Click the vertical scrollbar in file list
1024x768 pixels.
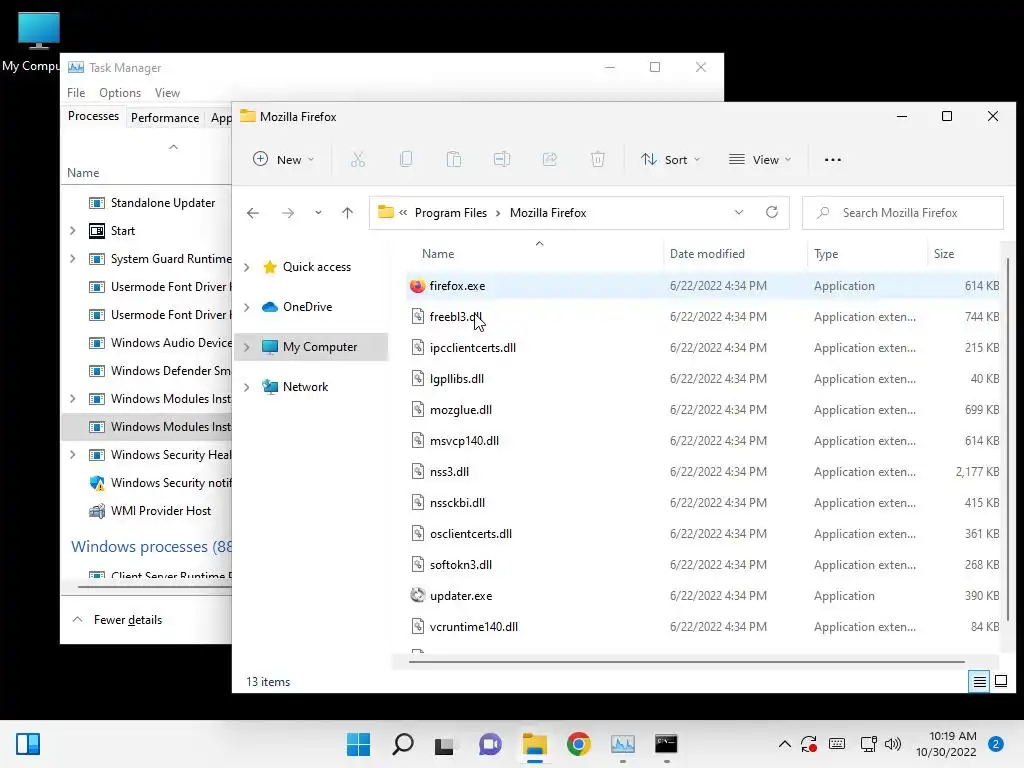[1008, 438]
